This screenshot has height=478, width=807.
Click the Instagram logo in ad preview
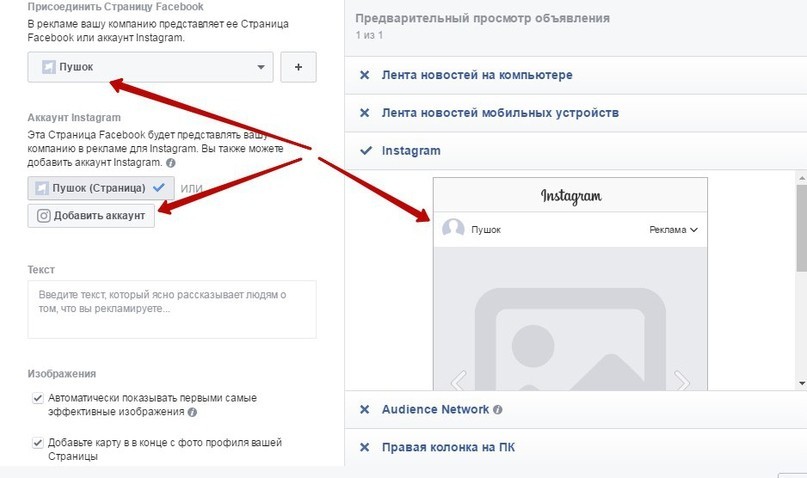[x=571, y=196]
